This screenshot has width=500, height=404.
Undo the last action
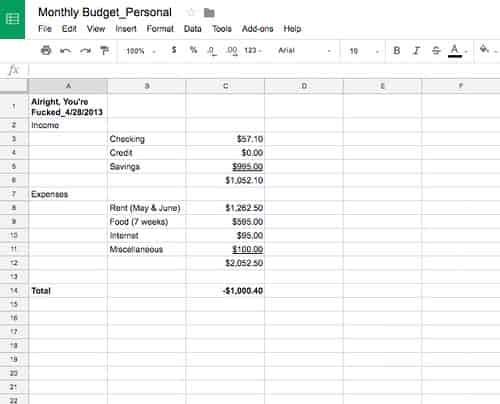65,51
